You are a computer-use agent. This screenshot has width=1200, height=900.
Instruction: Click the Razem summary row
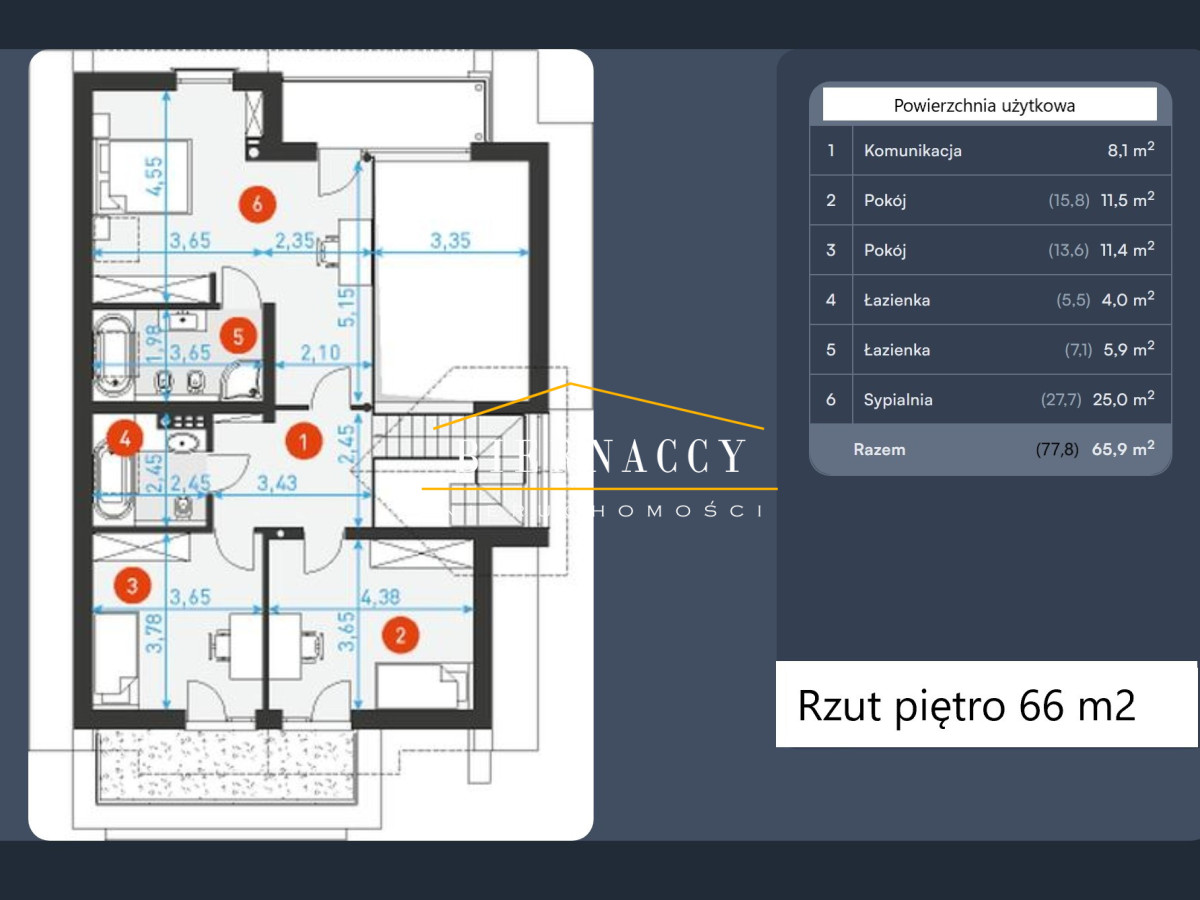(990, 450)
